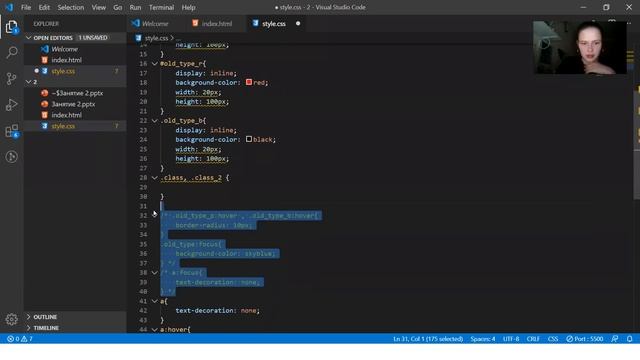The height and width of the screenshot is (360, 640).
Task: Click the unsaved dot on style.css tab
Action: (x=298, y=24)
